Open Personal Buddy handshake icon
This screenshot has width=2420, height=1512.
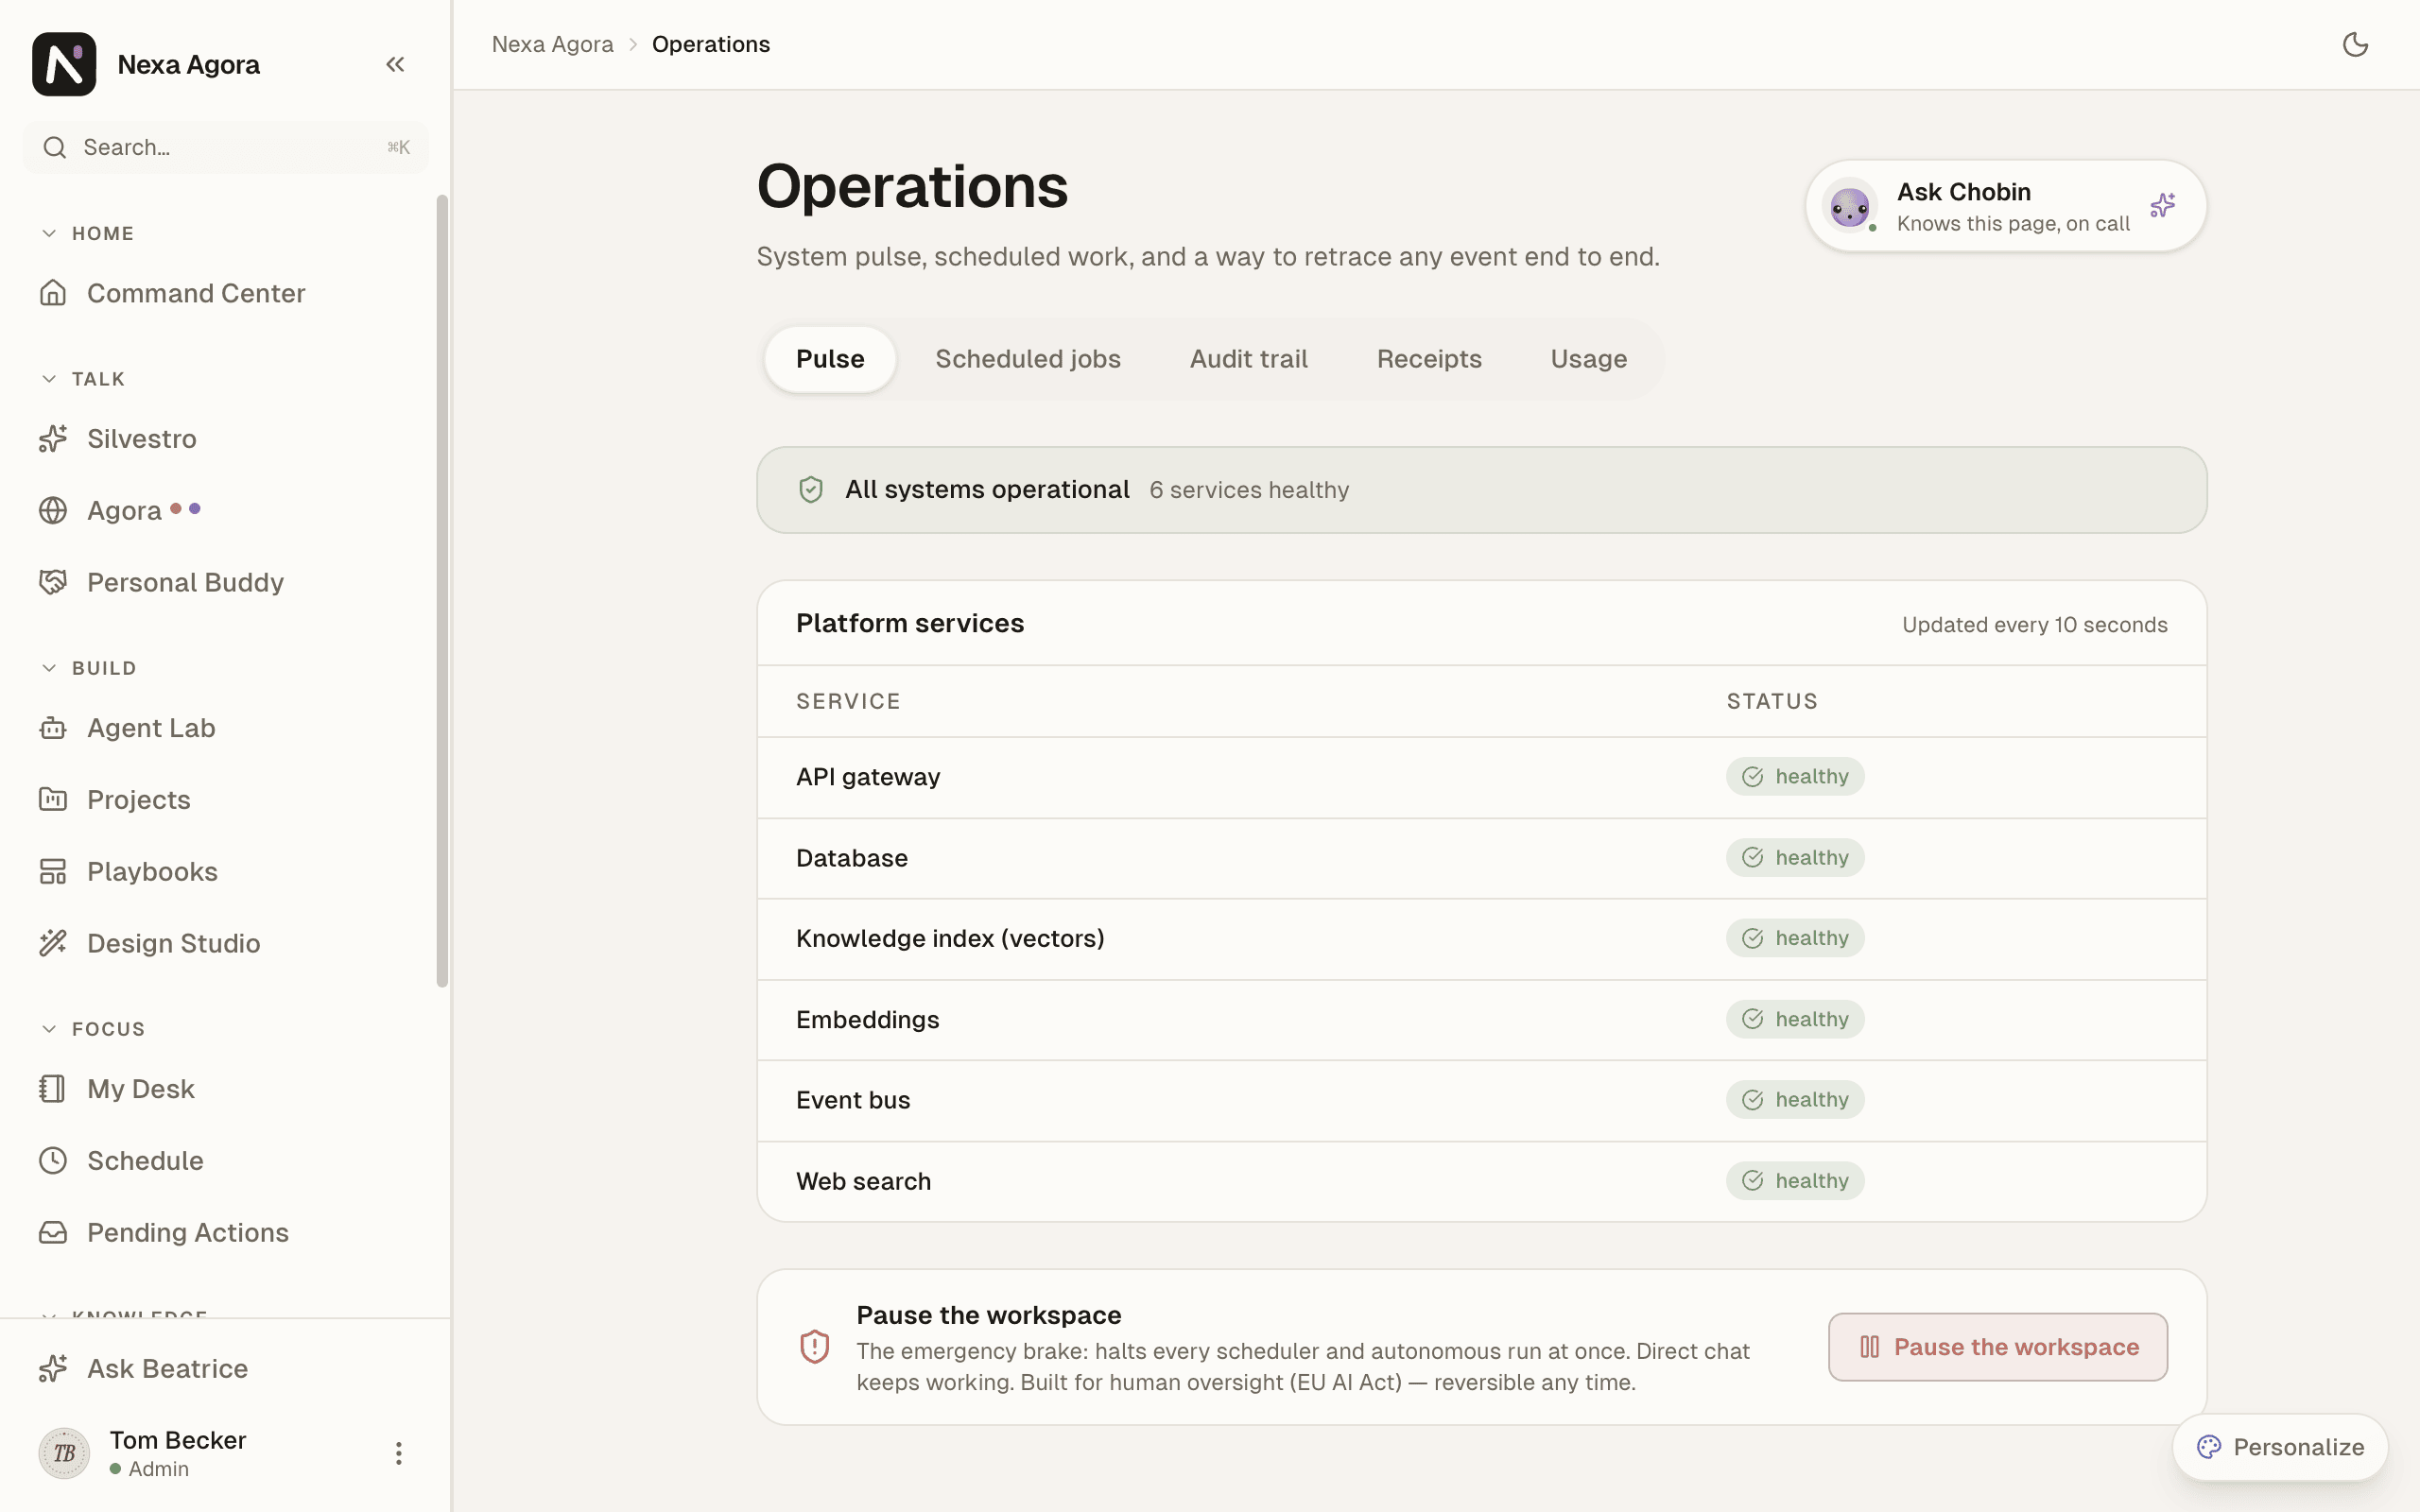[53, 582]
